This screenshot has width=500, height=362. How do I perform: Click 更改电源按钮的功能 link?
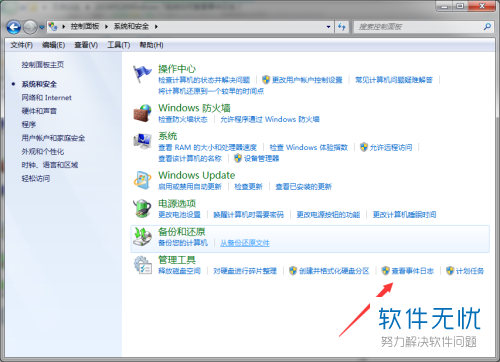coord(328,215)
